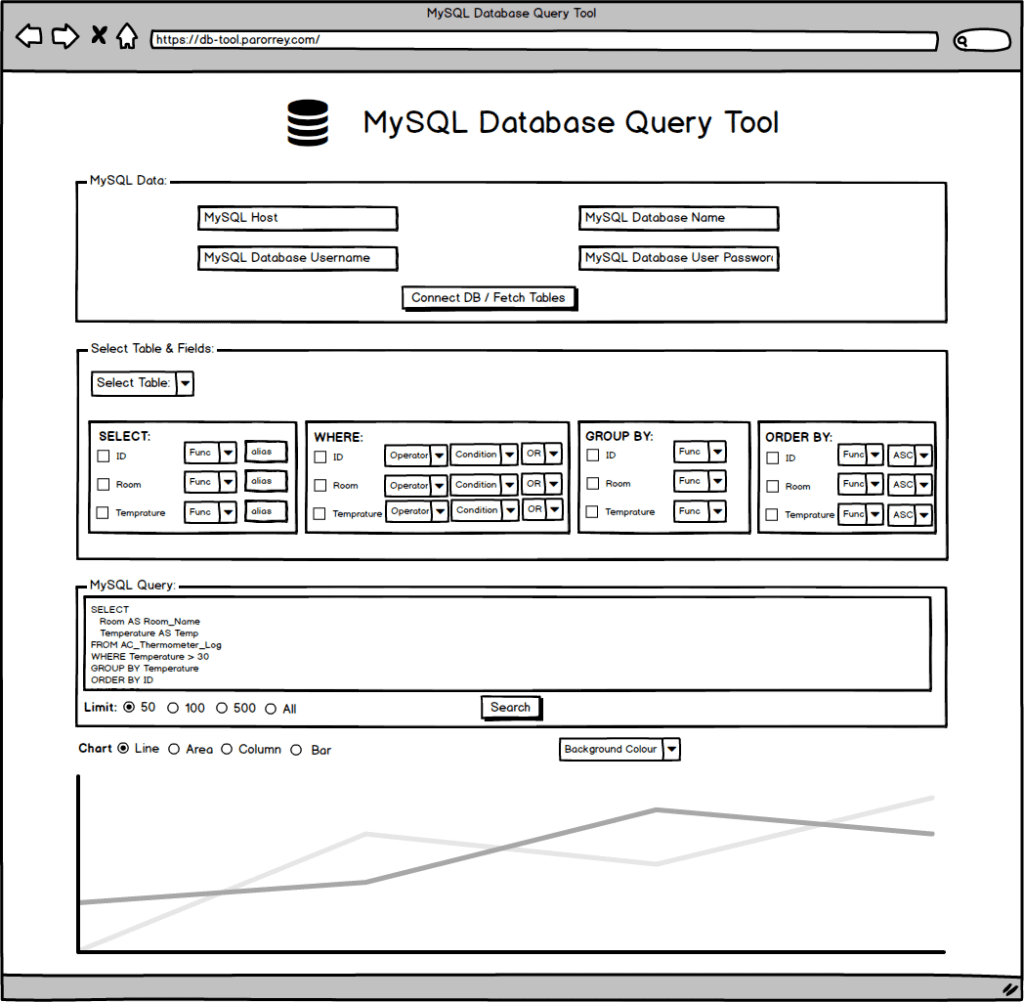Check Room in the WHERE section
1024x1002 pixels.
[x=320, y=485]
